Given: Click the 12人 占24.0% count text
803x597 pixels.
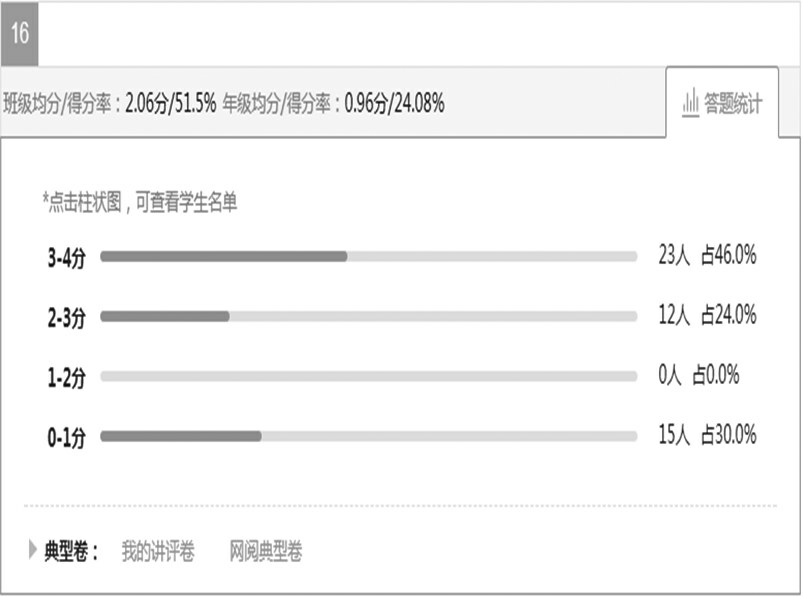Looking at the screenshot, I should click(x=707, y=314).
